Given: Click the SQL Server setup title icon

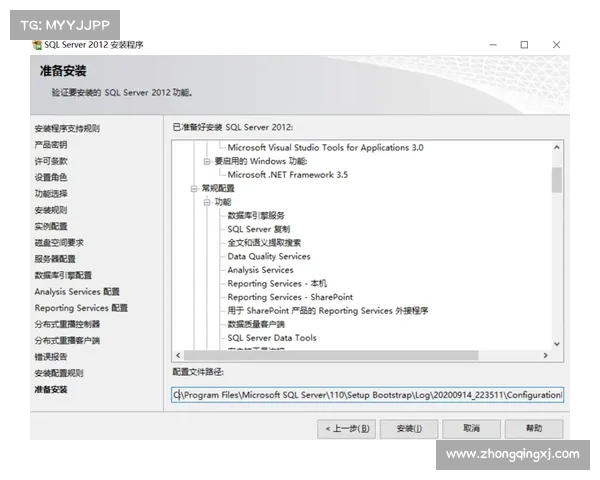Looking at the screenshot, I should coord(37,45).
